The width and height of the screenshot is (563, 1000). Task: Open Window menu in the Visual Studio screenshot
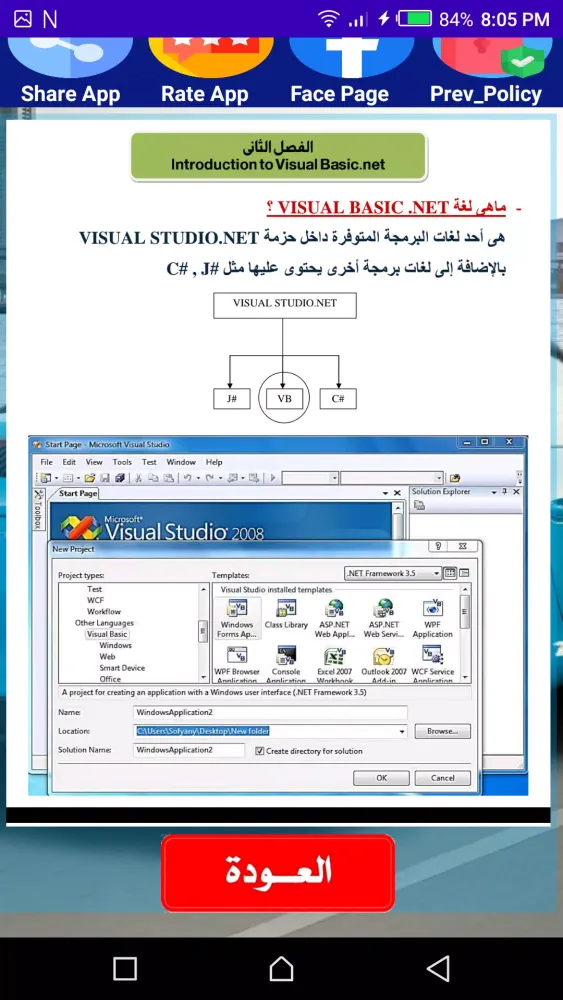tap(181, 462)
